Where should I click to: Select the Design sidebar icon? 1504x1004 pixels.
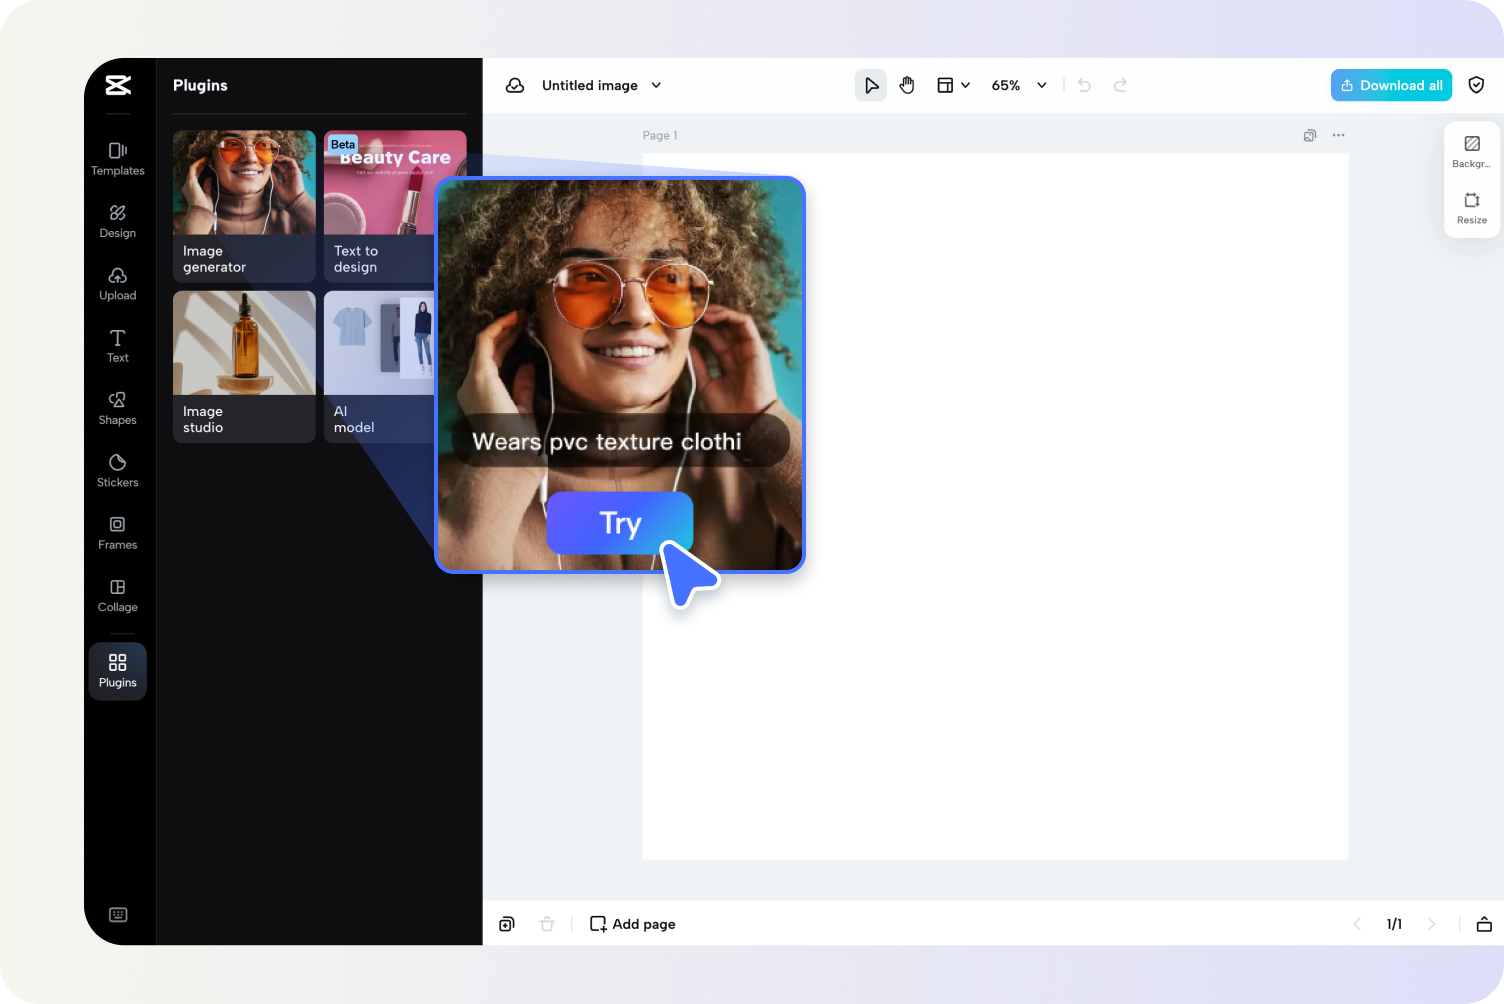(117, 221)
